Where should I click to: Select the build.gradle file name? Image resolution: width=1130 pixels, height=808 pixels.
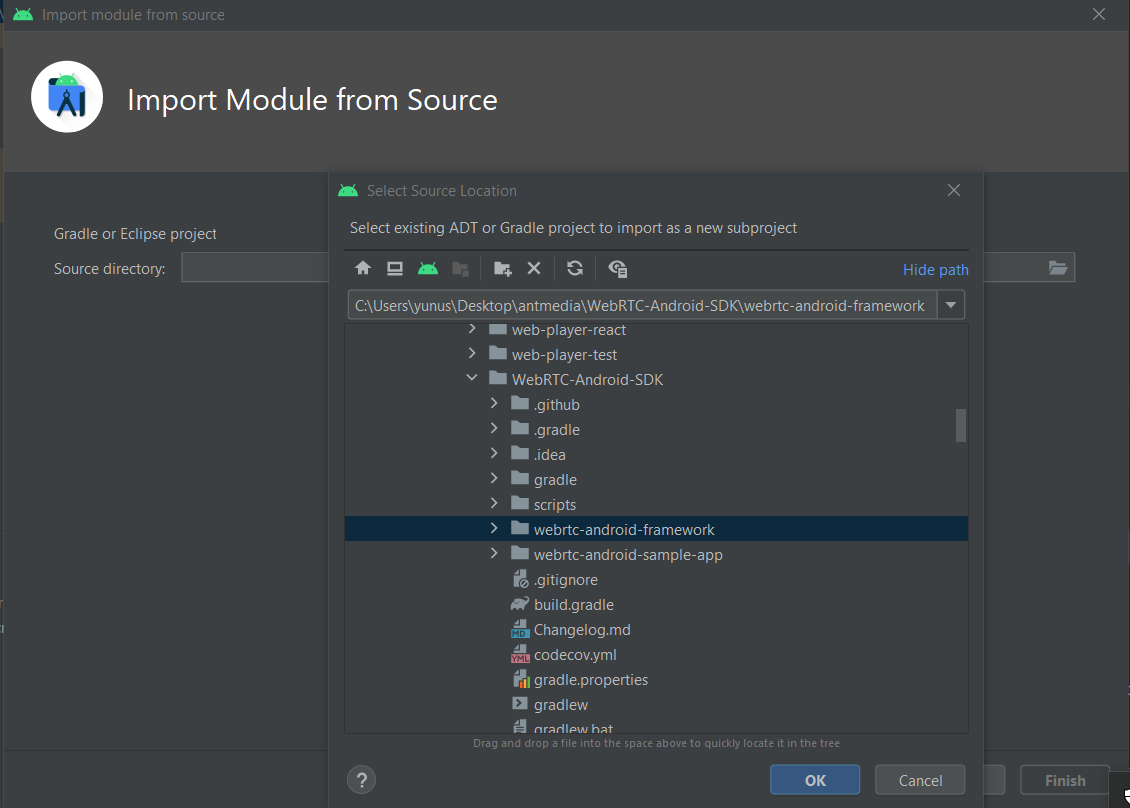pyautogui.click(x=574, y=605)
